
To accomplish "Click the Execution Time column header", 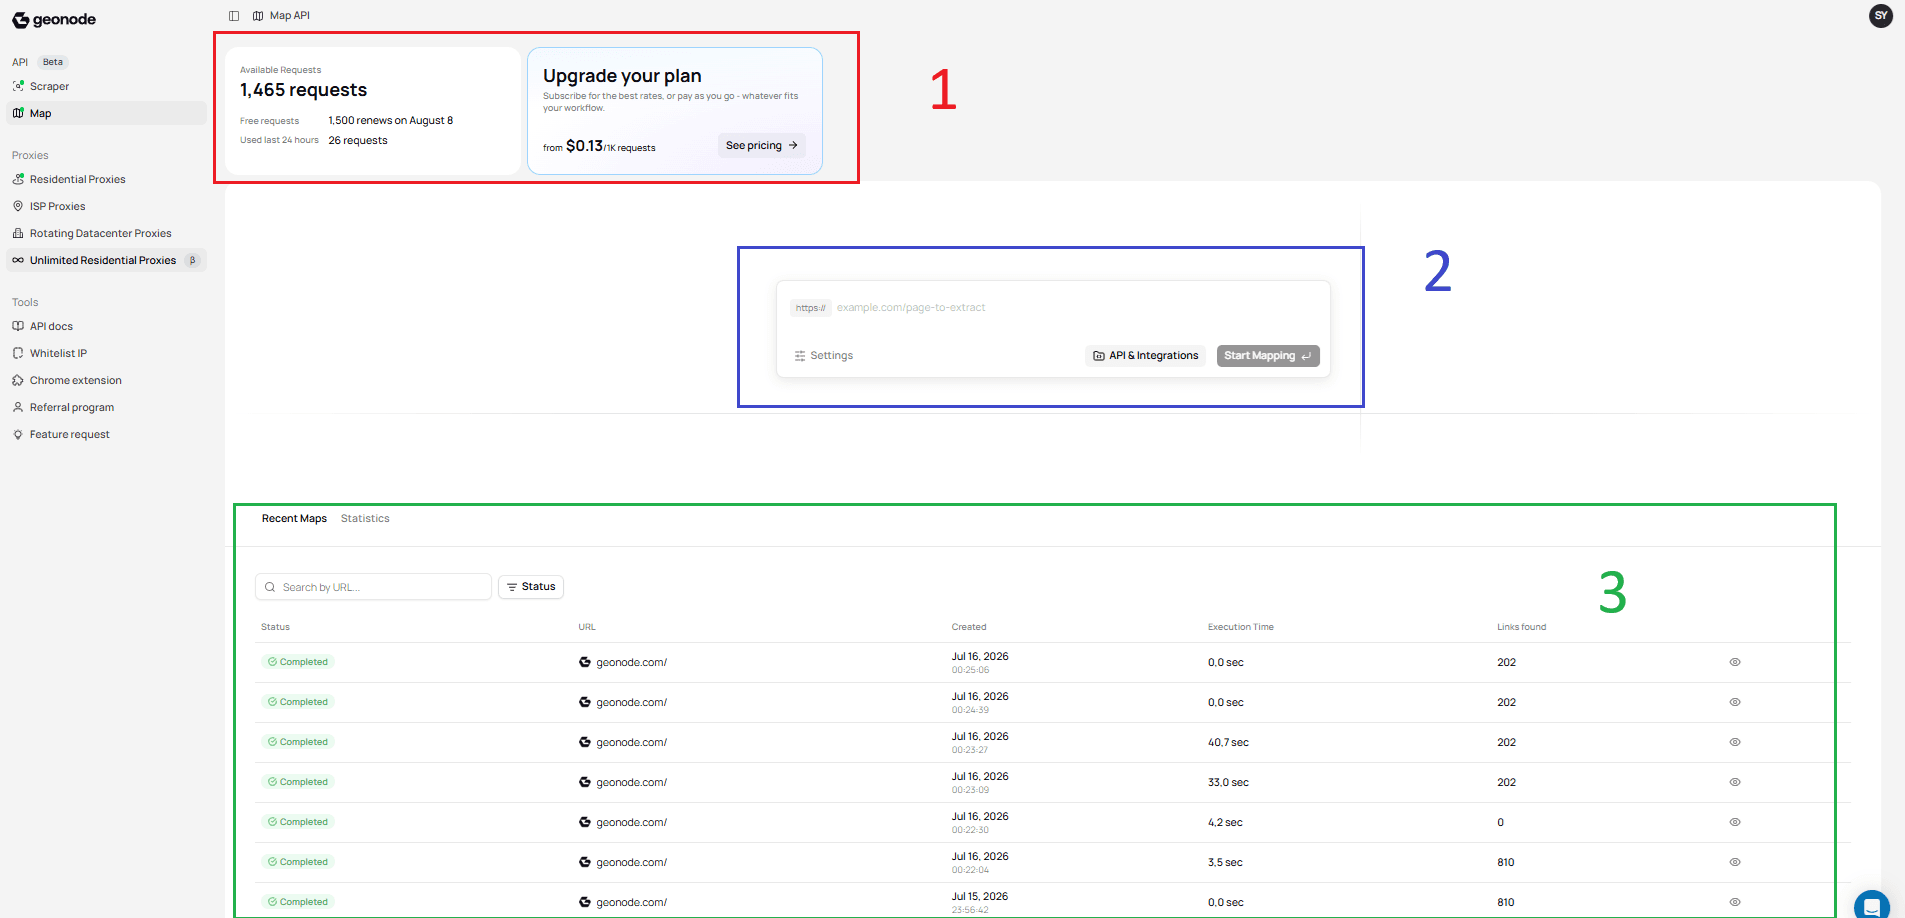I will (x=1241, y=627).
